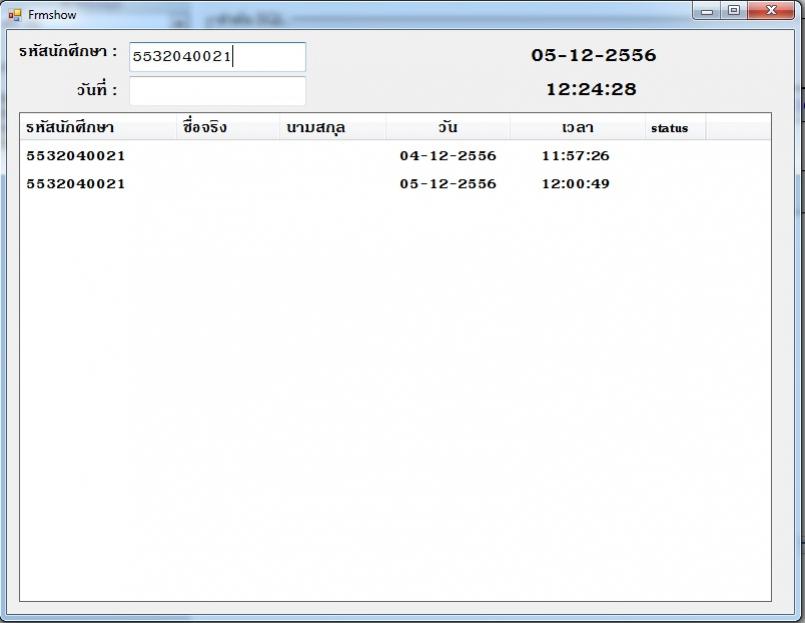Maximize the Frmshow window
The height and width of the screenshot is (623, 805).
pyautogui.click(x=734, y=11)
